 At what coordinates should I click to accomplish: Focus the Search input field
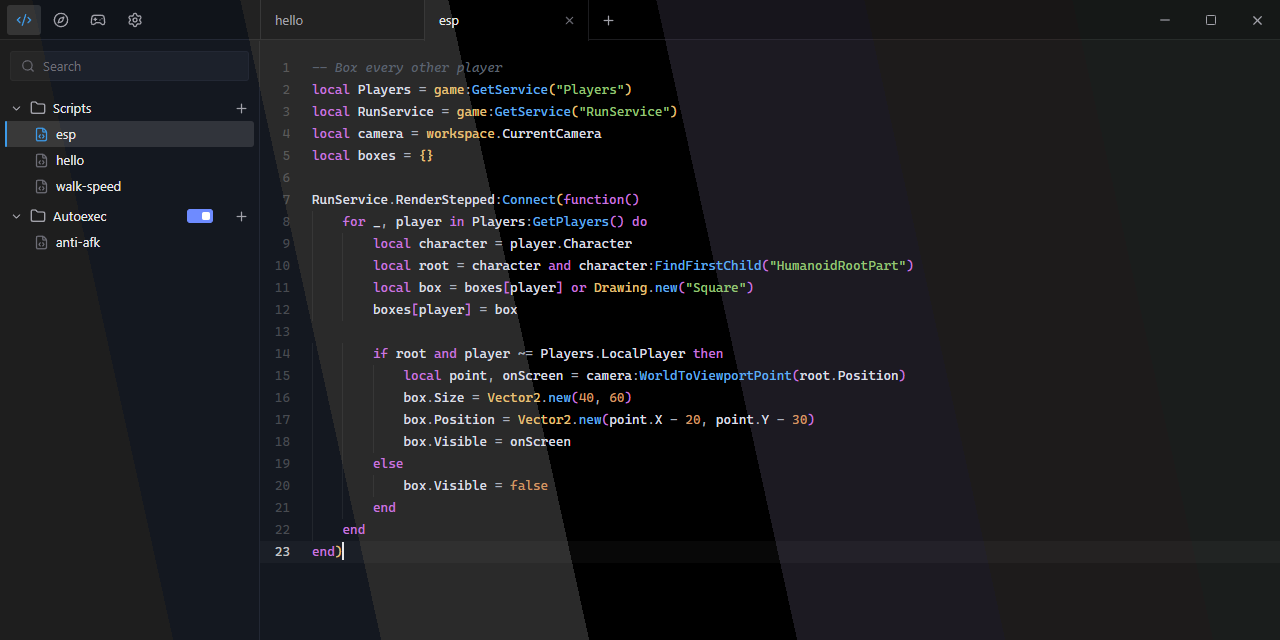click(x=129, y=66)
